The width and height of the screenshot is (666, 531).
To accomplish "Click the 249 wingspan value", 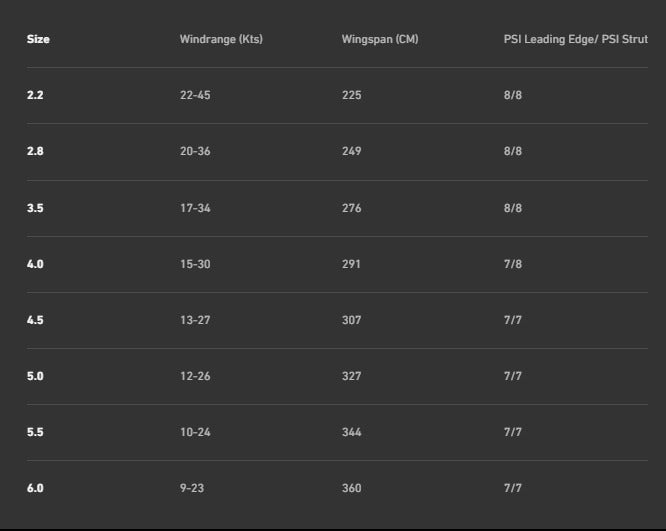I will tap(351, 151).
